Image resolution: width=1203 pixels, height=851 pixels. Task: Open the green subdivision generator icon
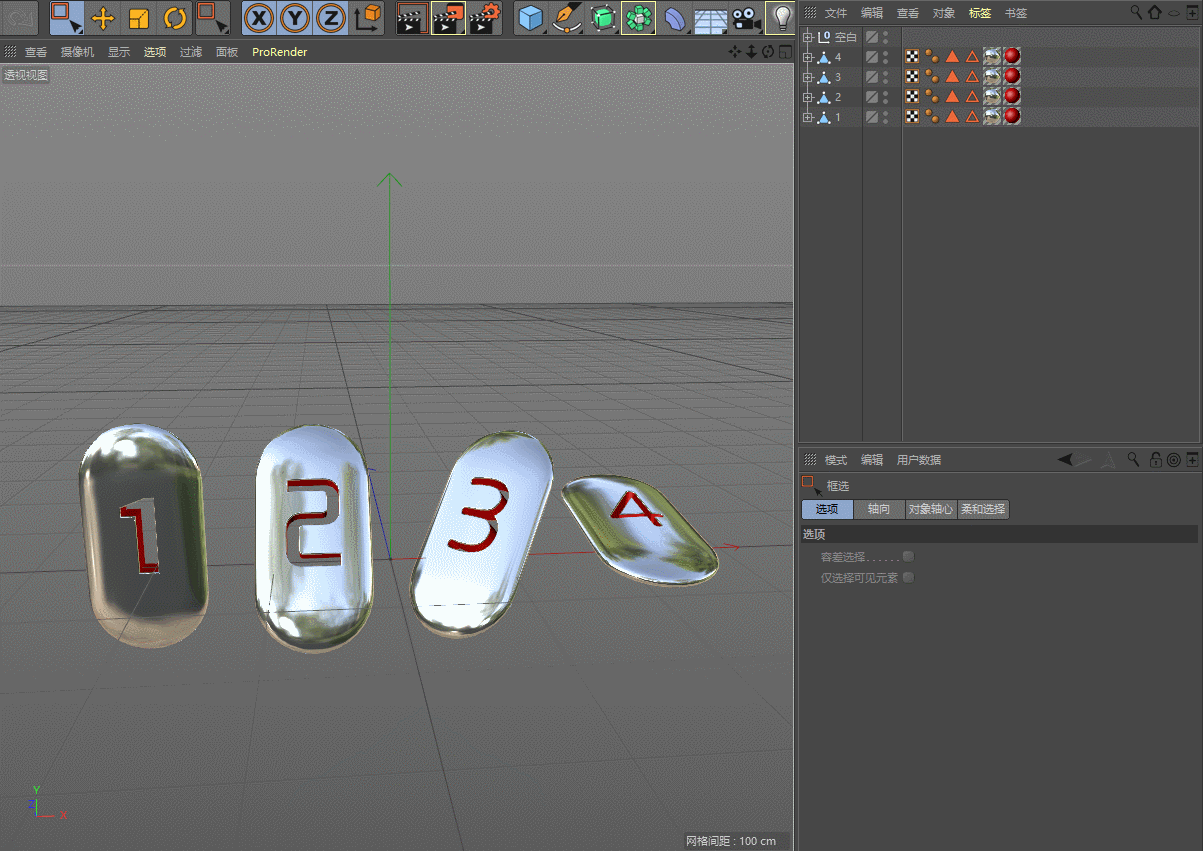pyautogui.click(x=603, y=18)
